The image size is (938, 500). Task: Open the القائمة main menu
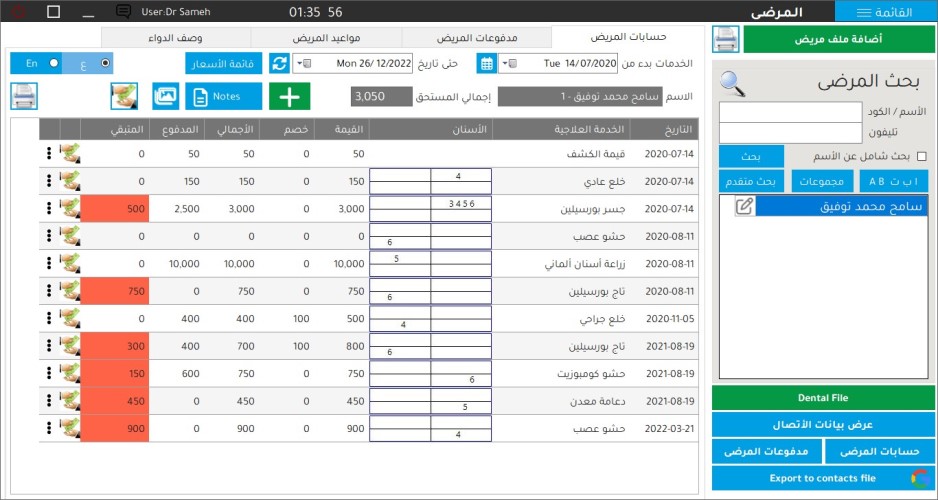tap(885, 12)
